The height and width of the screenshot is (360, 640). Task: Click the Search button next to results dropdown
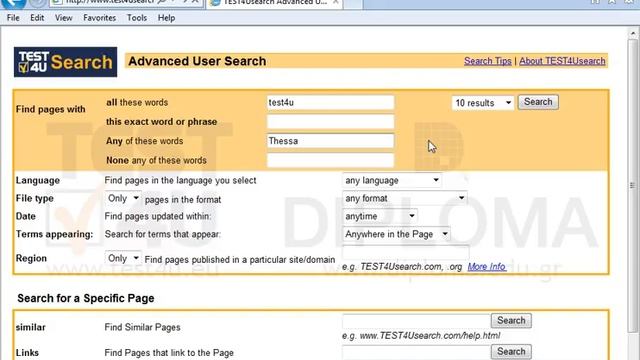(x=538, y=102)
